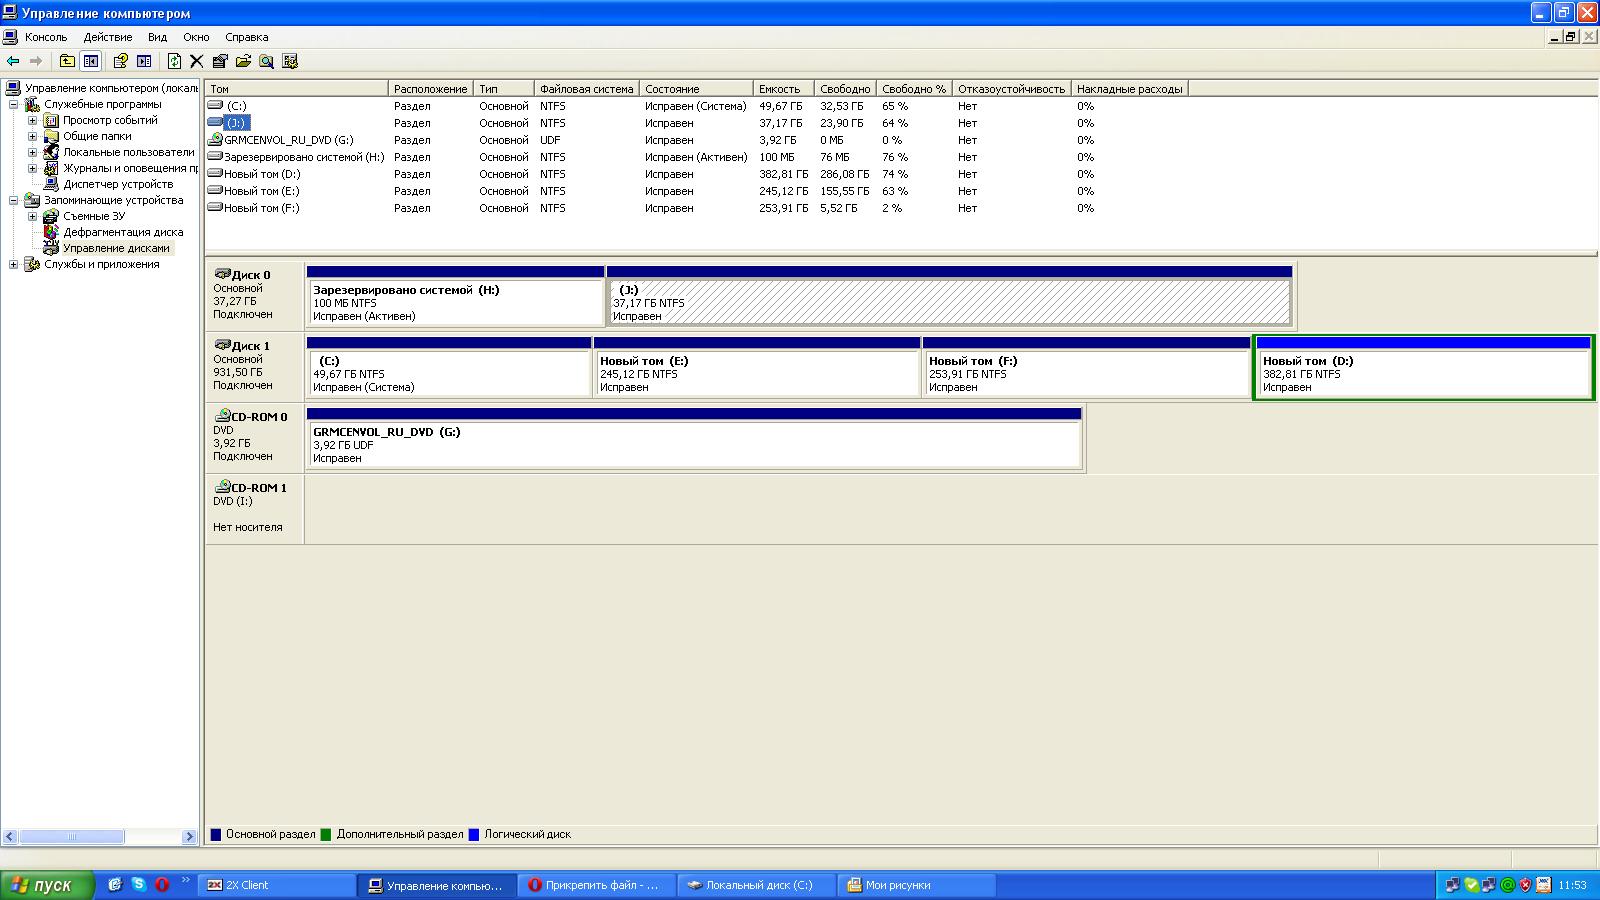Image resolution: width=1600 pixels, height=900 pixels.
Task: Select the Новый том (E:) partition block
Action: 757,367
